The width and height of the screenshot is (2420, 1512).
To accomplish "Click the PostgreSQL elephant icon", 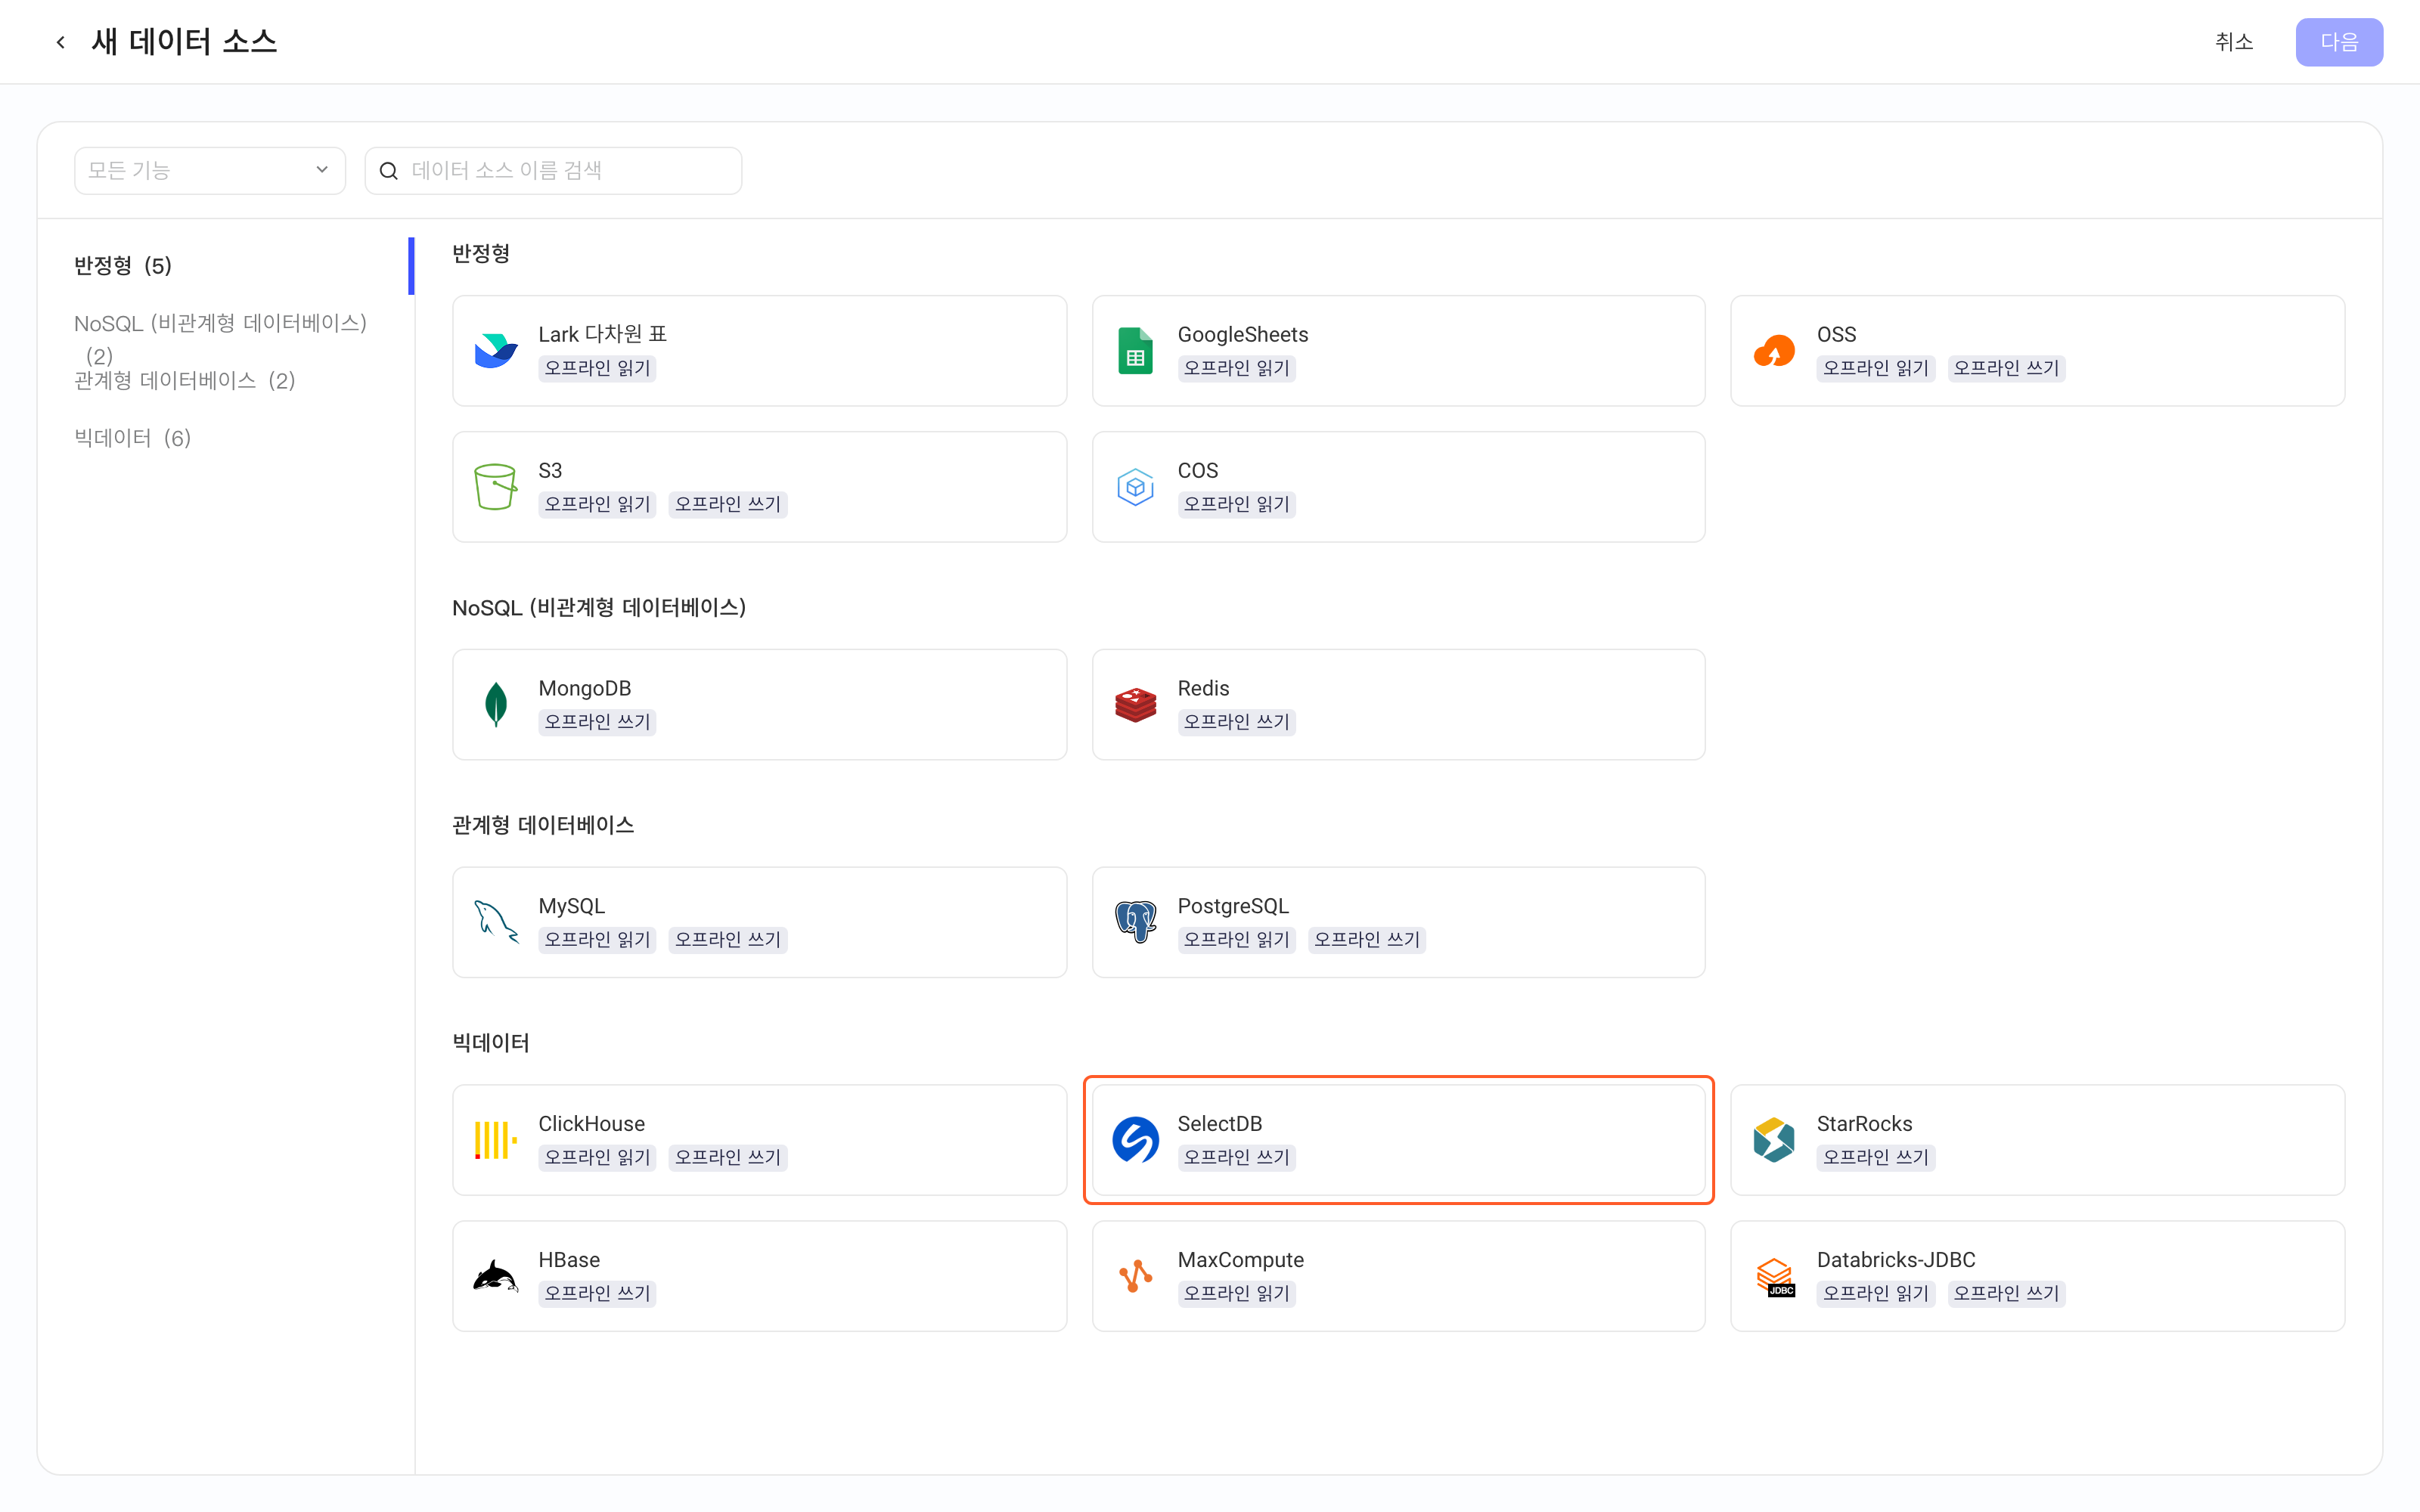I will click(1135, 922).
